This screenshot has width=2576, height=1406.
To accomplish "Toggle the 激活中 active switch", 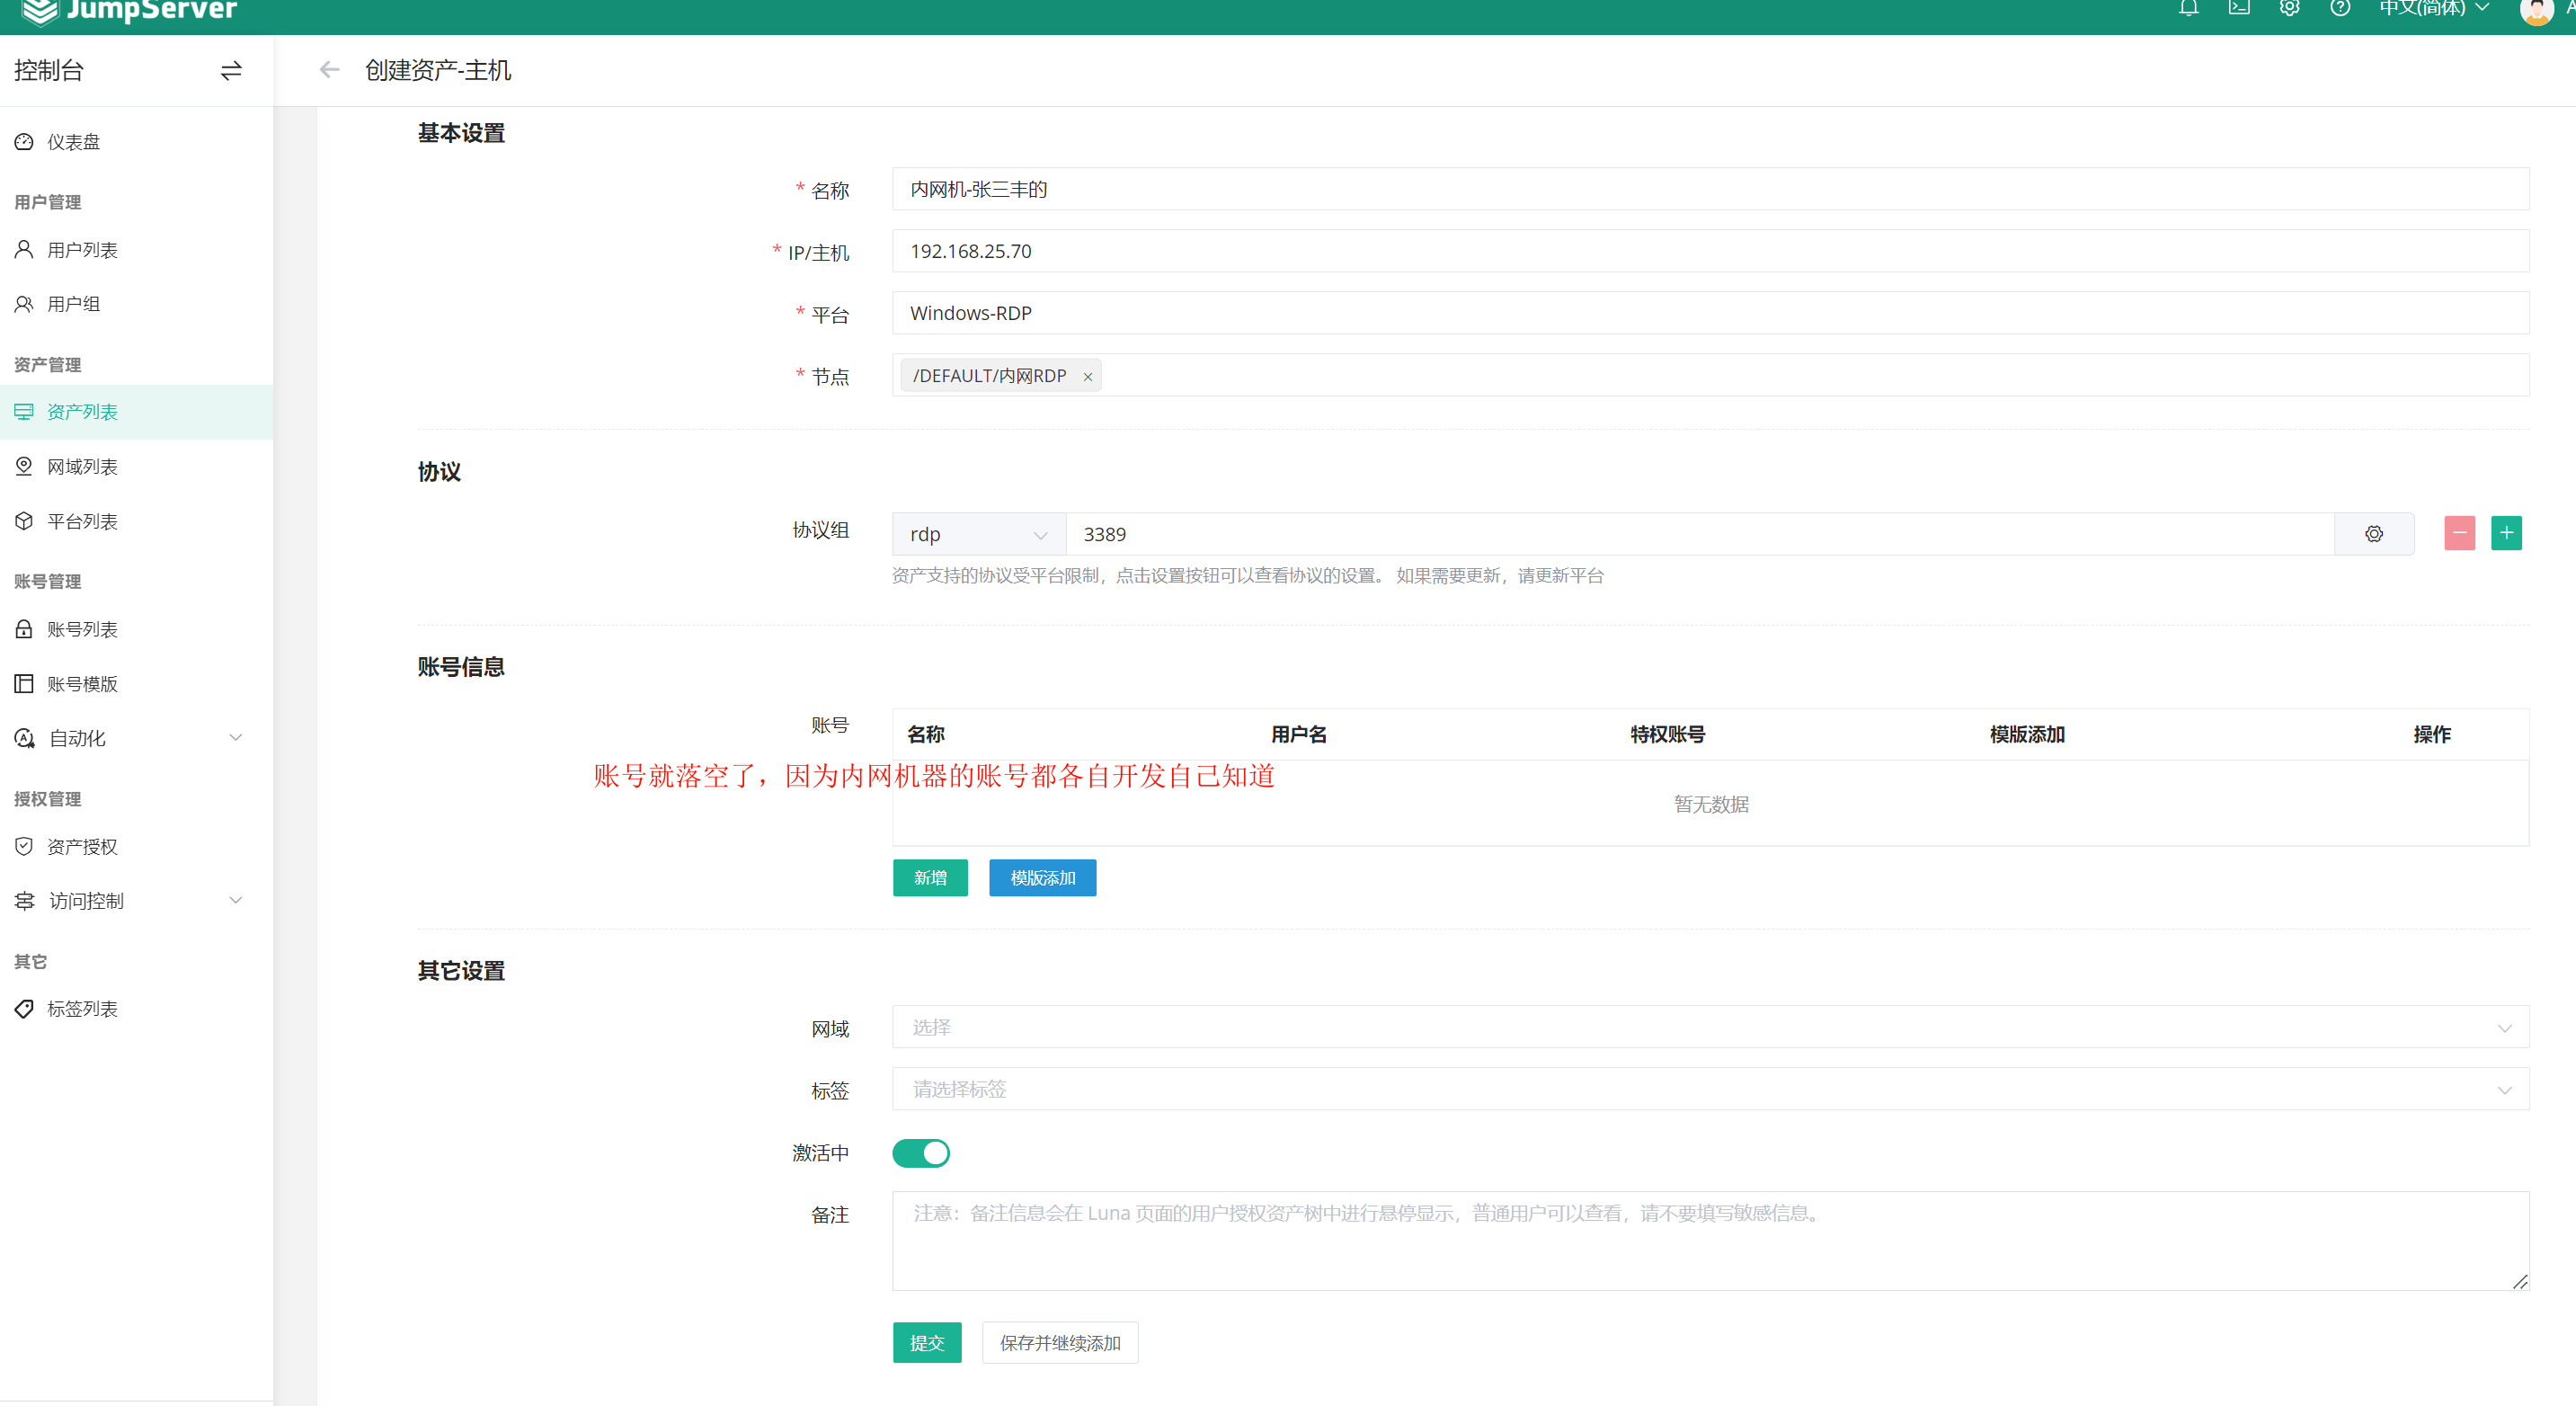I will (x=920, y=1153).
